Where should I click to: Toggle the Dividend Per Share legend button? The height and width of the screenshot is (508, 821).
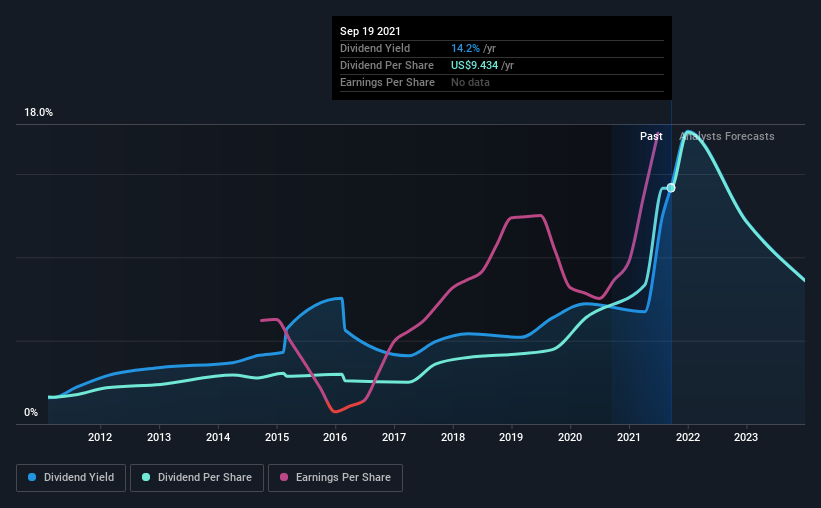197,478
